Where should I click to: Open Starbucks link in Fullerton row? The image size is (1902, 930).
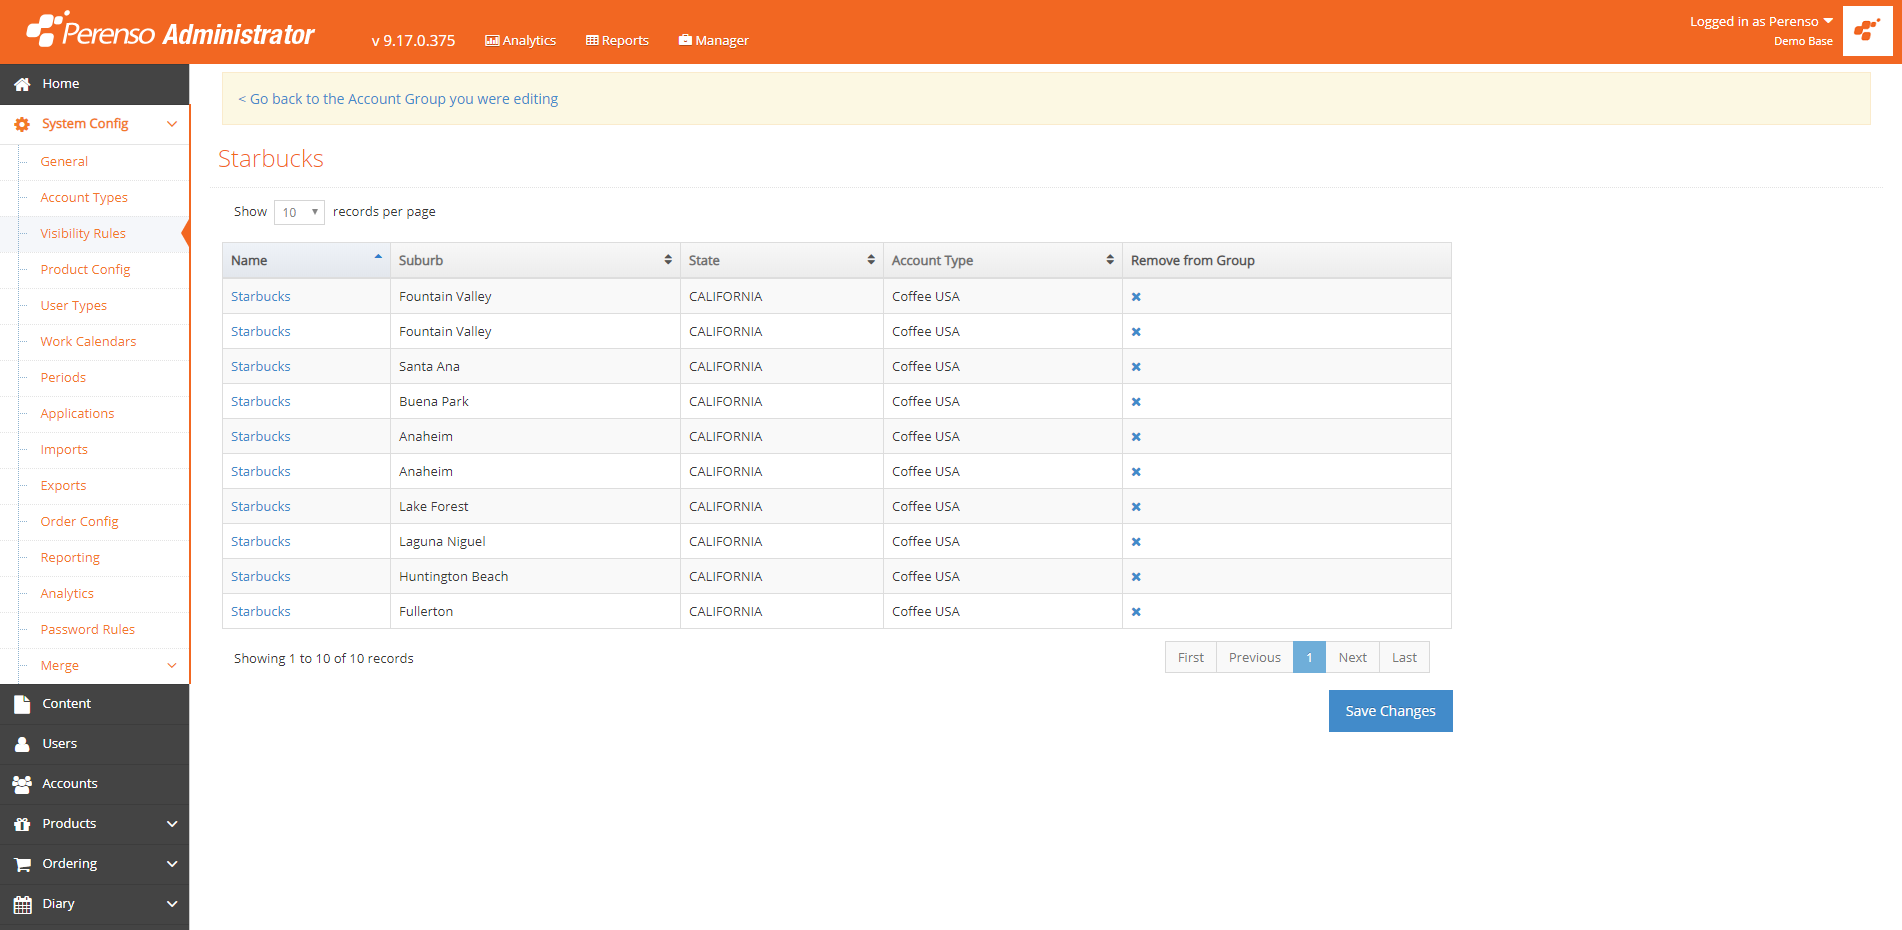[x=260, y=612]
